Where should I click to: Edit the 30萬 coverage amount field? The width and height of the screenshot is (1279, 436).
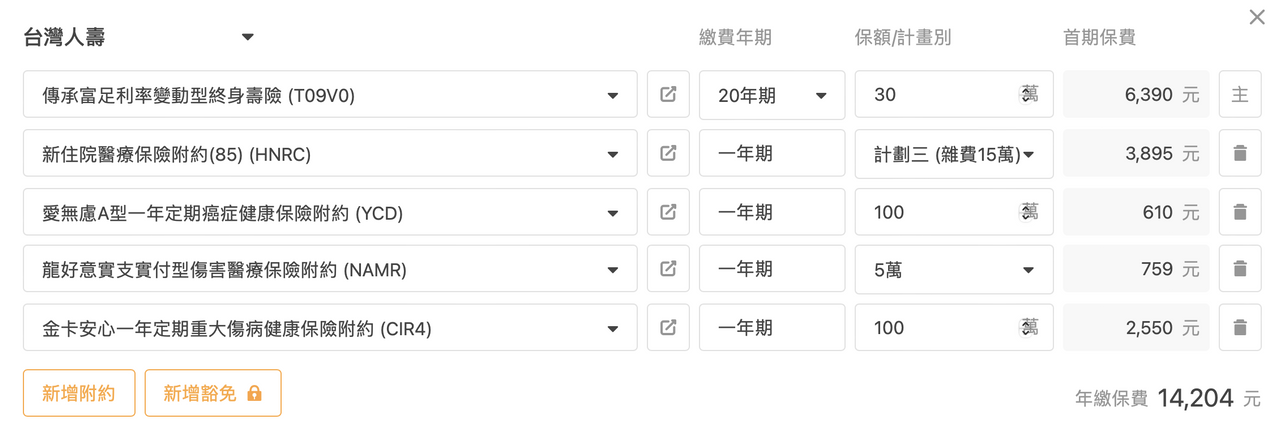click(940, 95)
